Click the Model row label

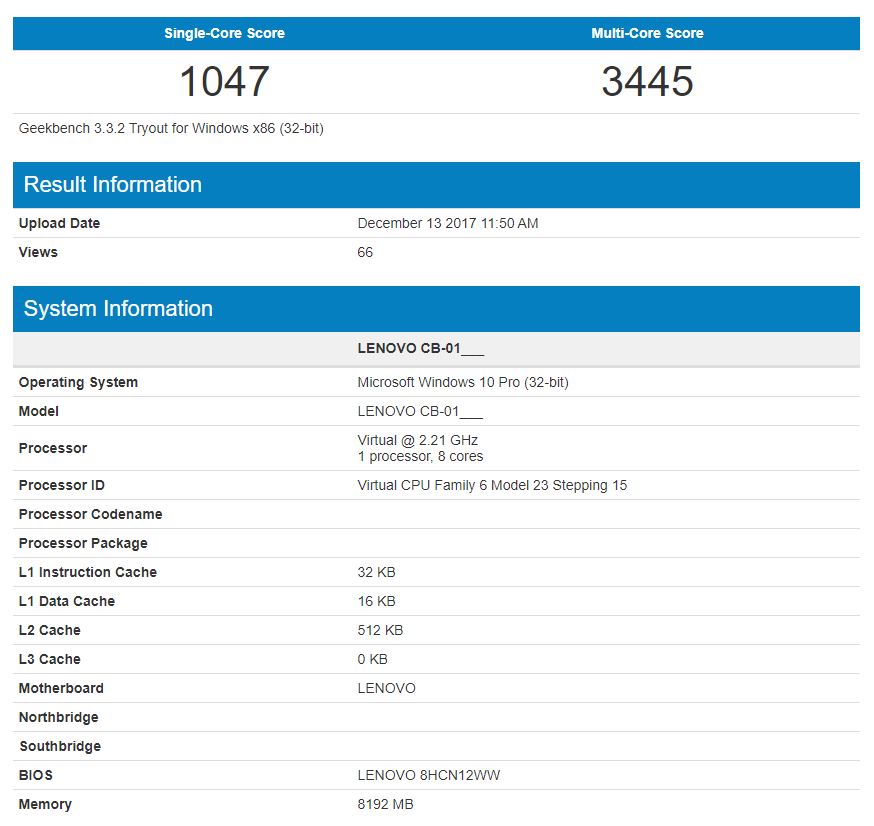(38, 411)
